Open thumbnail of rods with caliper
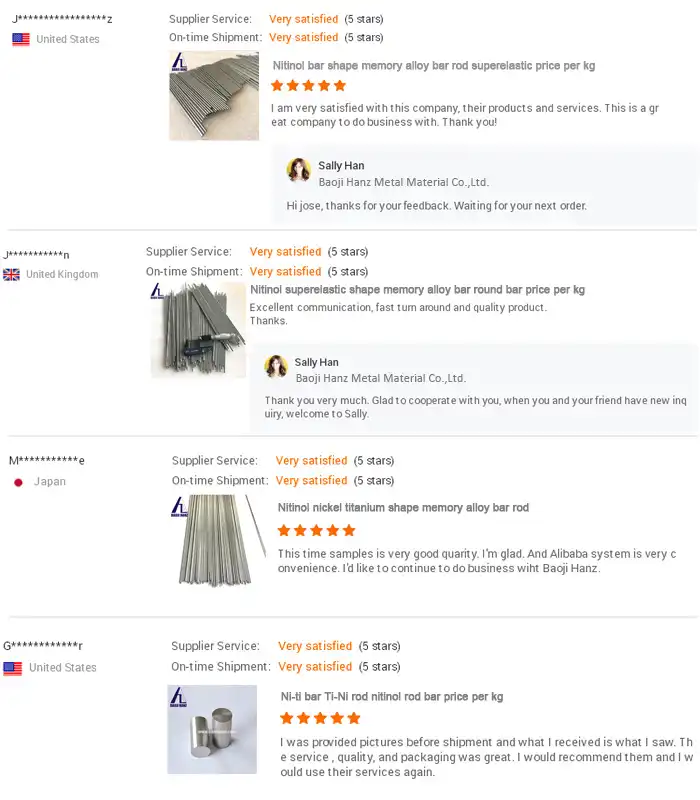The height and width of the screenshot is (800, 700). (x=198, y=330)
